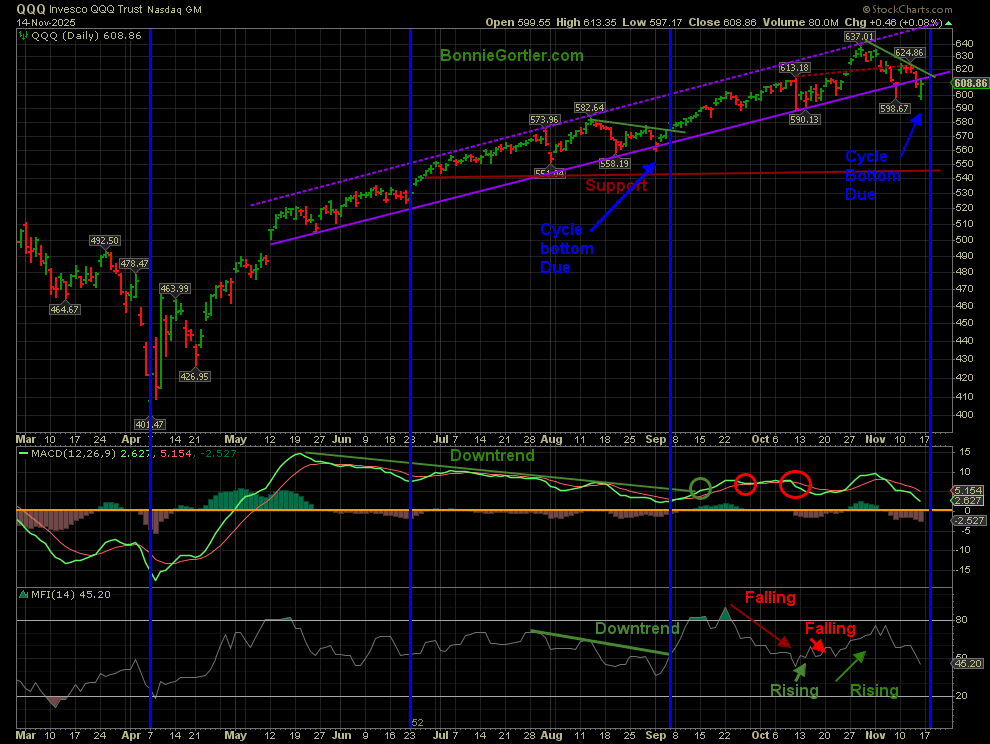Viewport: 990px width, 744px height.
Task: Click the Downtrend label in the MACD panel
Action: coord(492,455)
